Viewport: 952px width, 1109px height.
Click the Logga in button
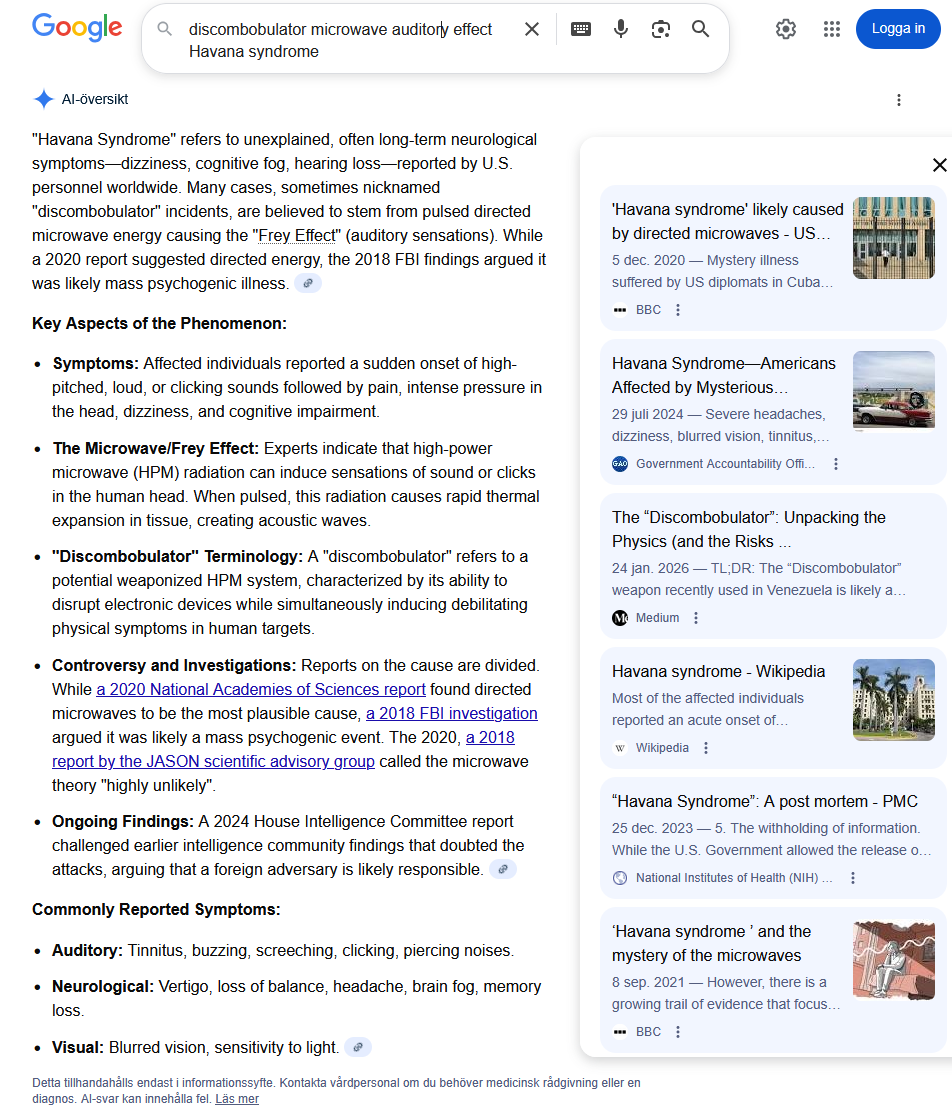[898, 29]
